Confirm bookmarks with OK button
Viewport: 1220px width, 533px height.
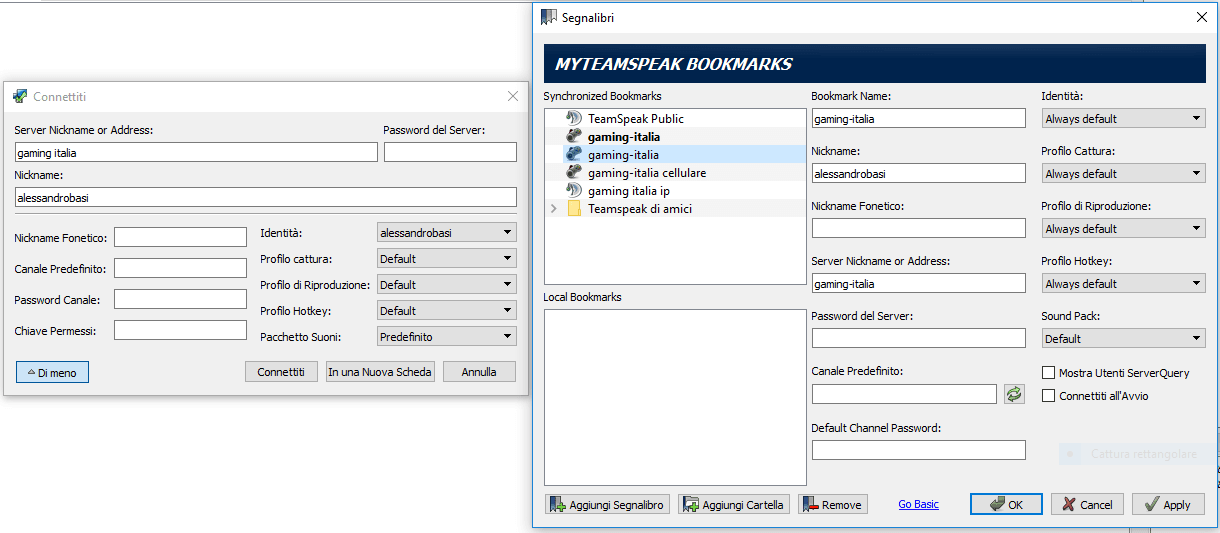[1006, 504]
